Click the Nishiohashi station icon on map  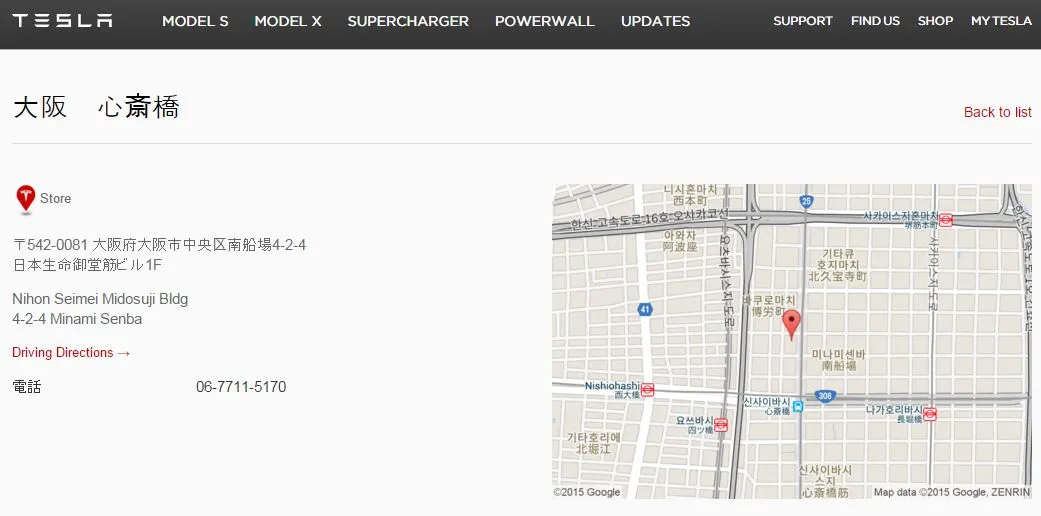tap(647, 390)
